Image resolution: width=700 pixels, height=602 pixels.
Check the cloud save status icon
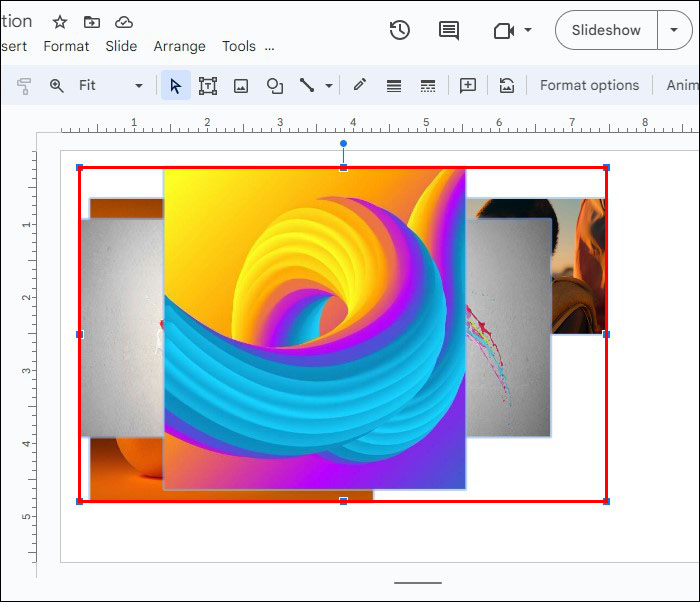pyautogui.click(x=124, y=22)
